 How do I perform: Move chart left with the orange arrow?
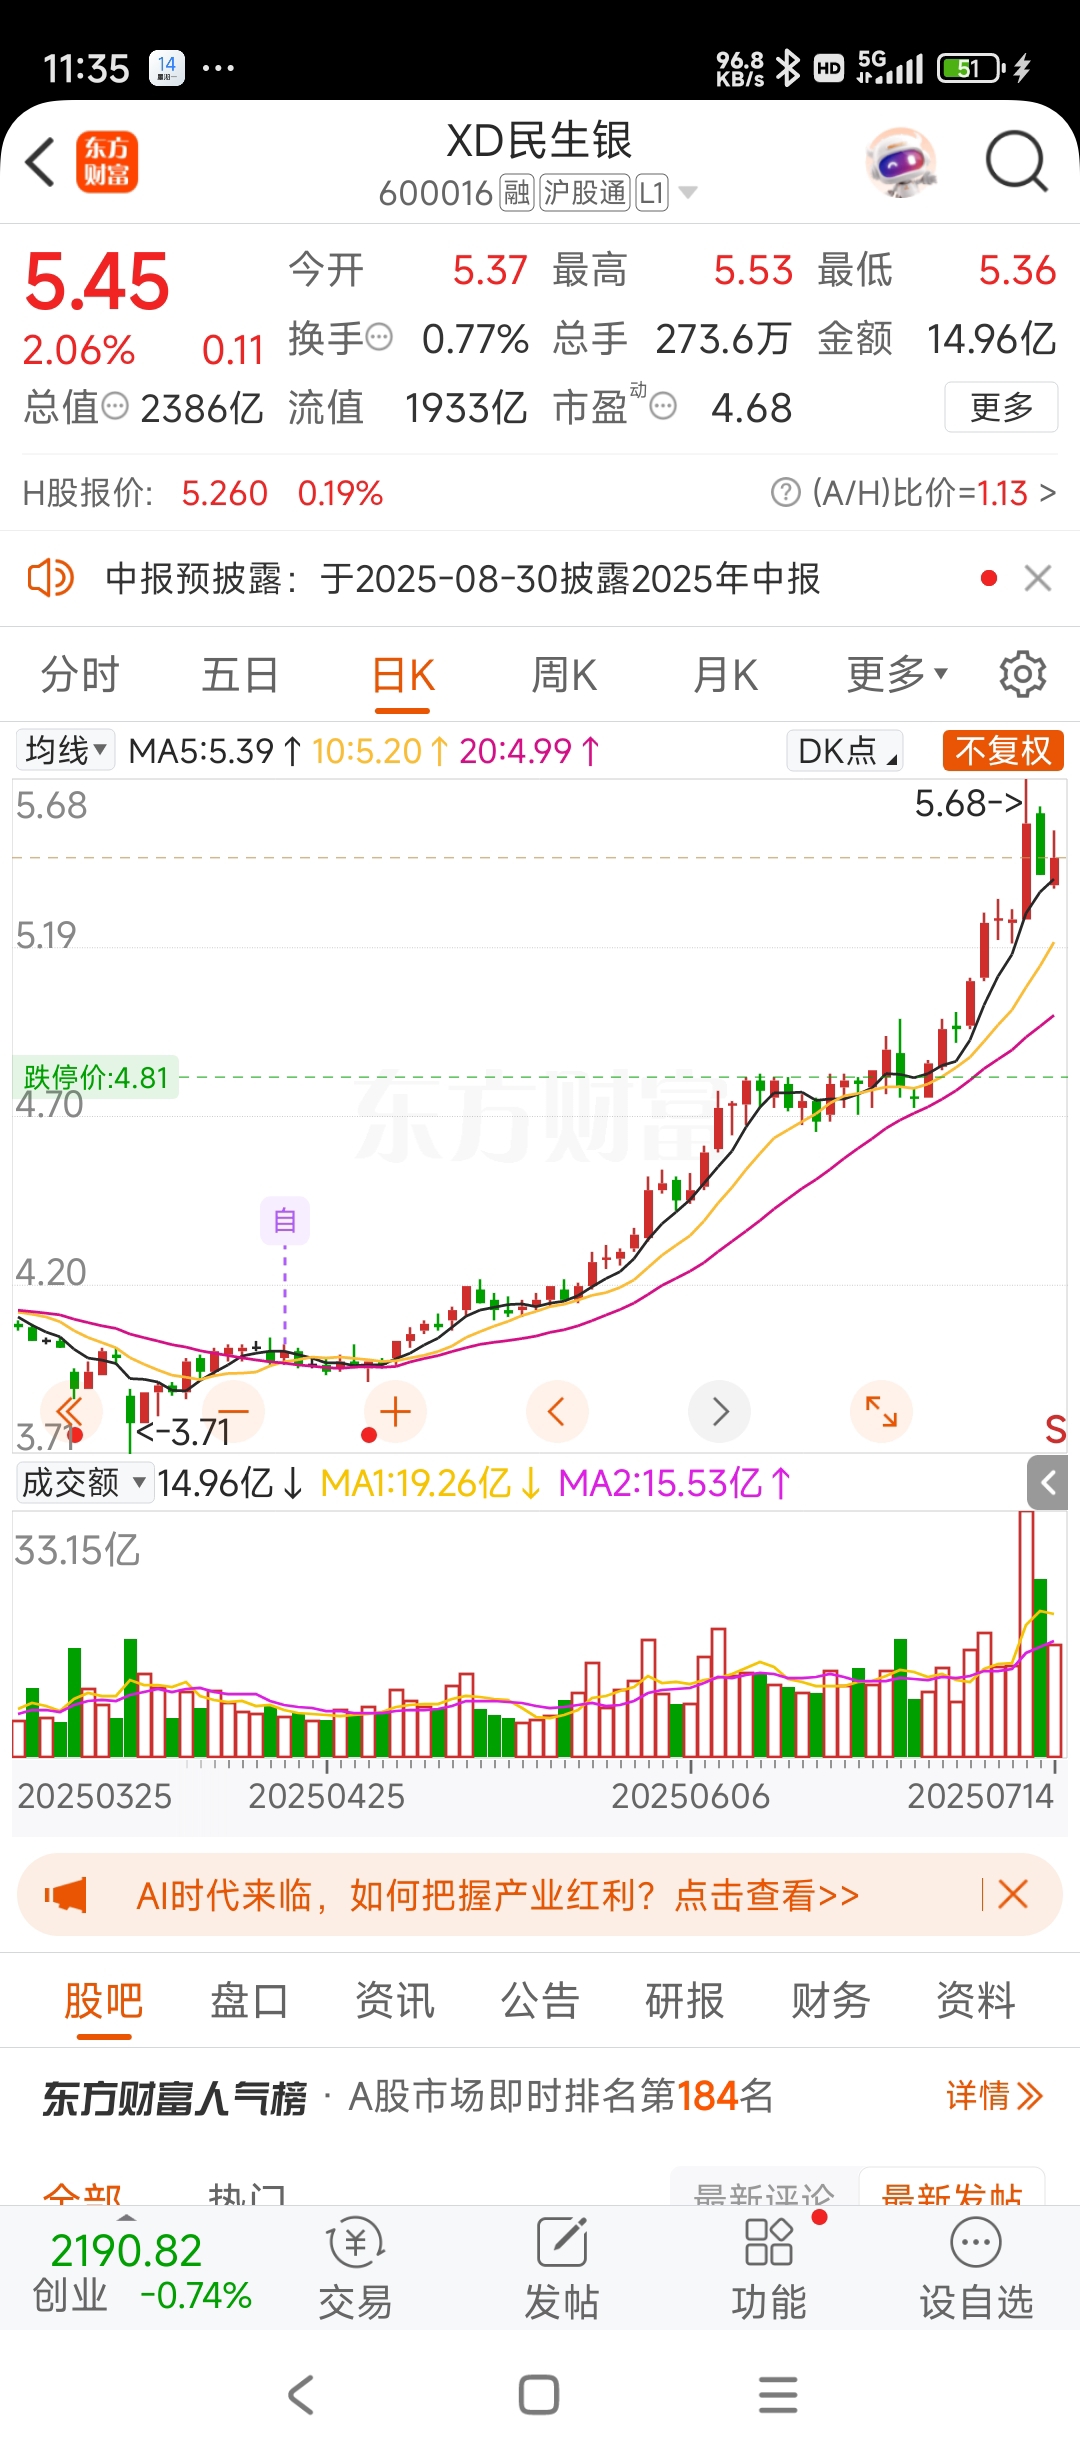click(557, 1412)
